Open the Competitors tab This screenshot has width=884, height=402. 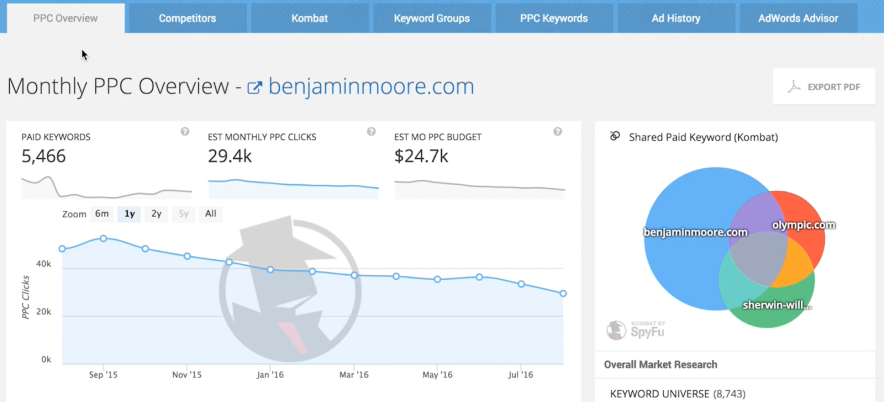point(188,18)
